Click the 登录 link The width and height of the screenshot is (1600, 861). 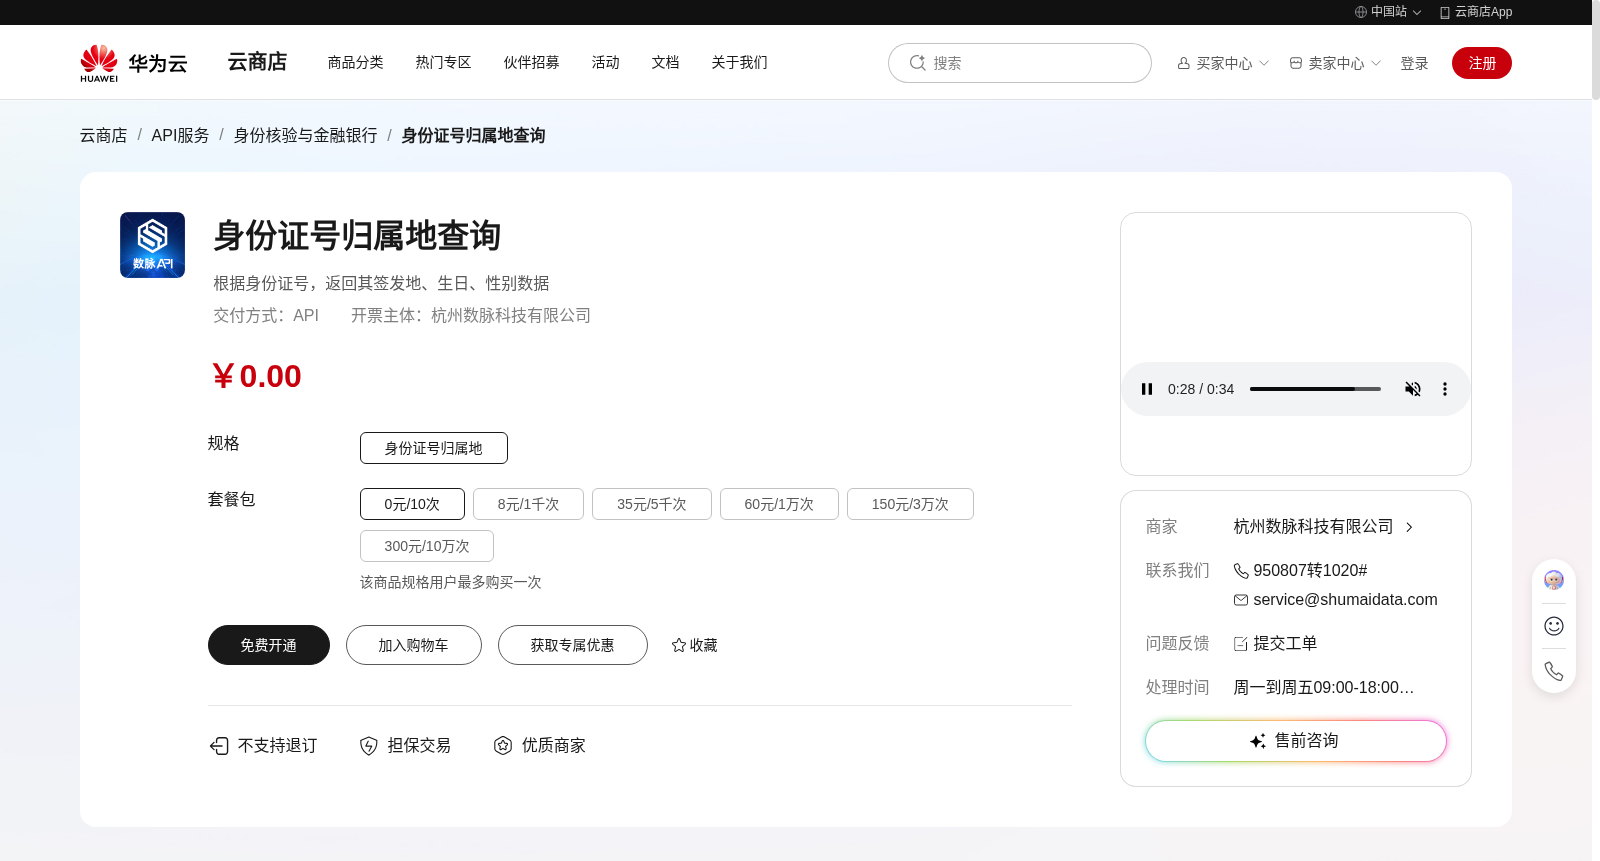pos(1414,63)
